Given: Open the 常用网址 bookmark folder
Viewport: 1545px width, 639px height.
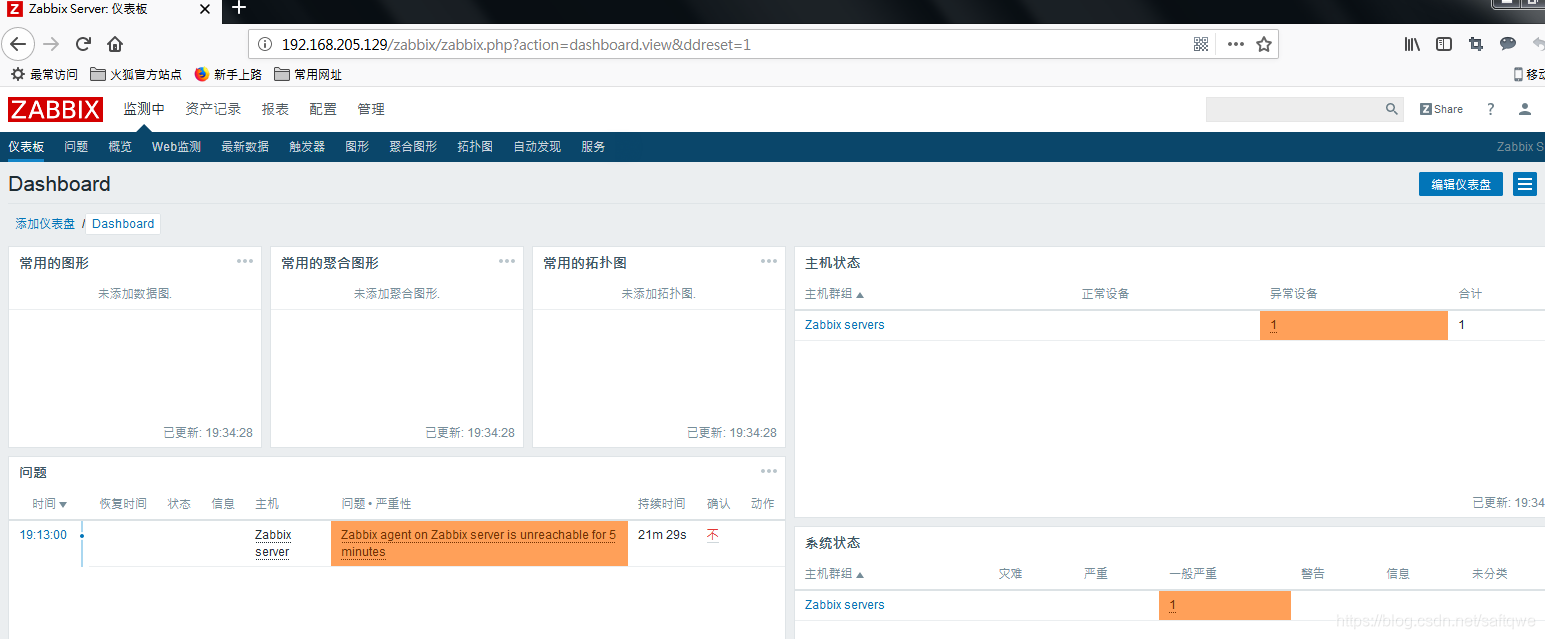Looking at the screenshot, I should pos(308,74).
